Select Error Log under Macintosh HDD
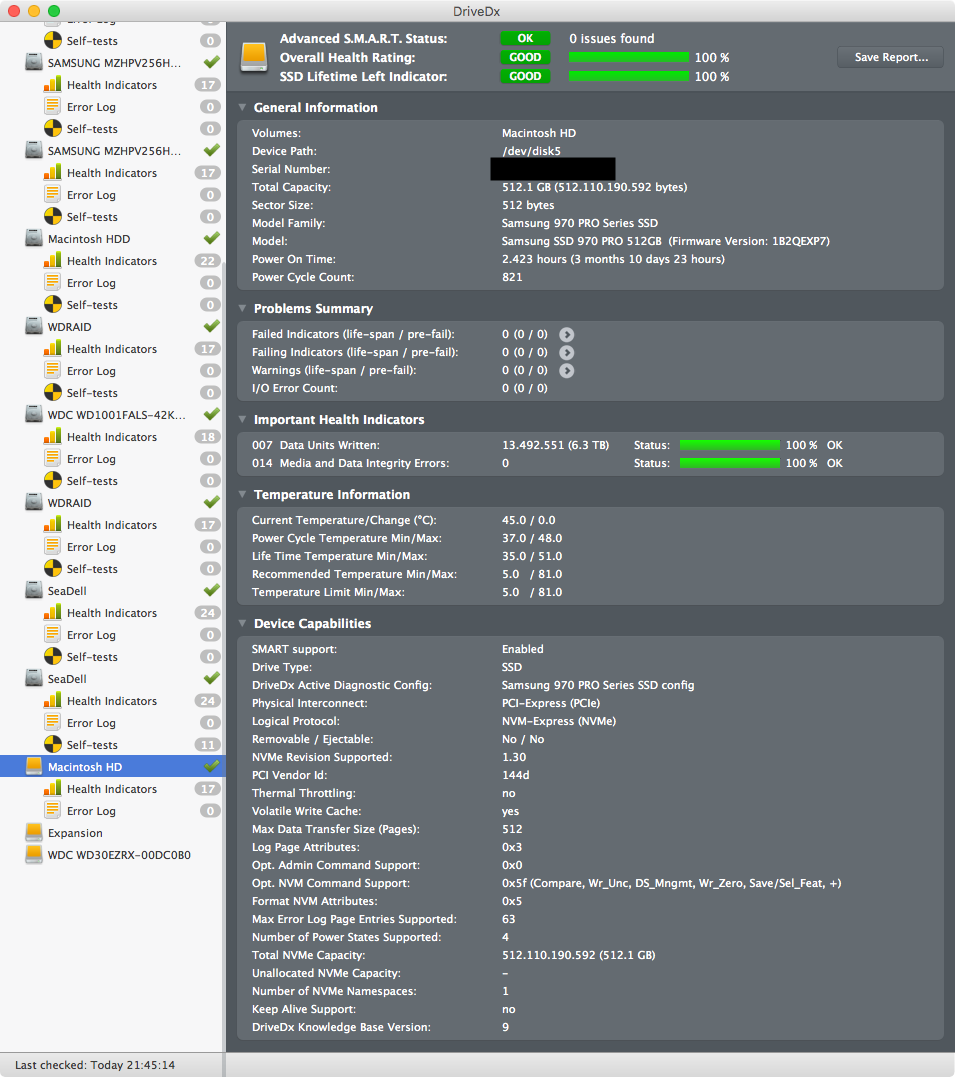 (x=91, y=283)
